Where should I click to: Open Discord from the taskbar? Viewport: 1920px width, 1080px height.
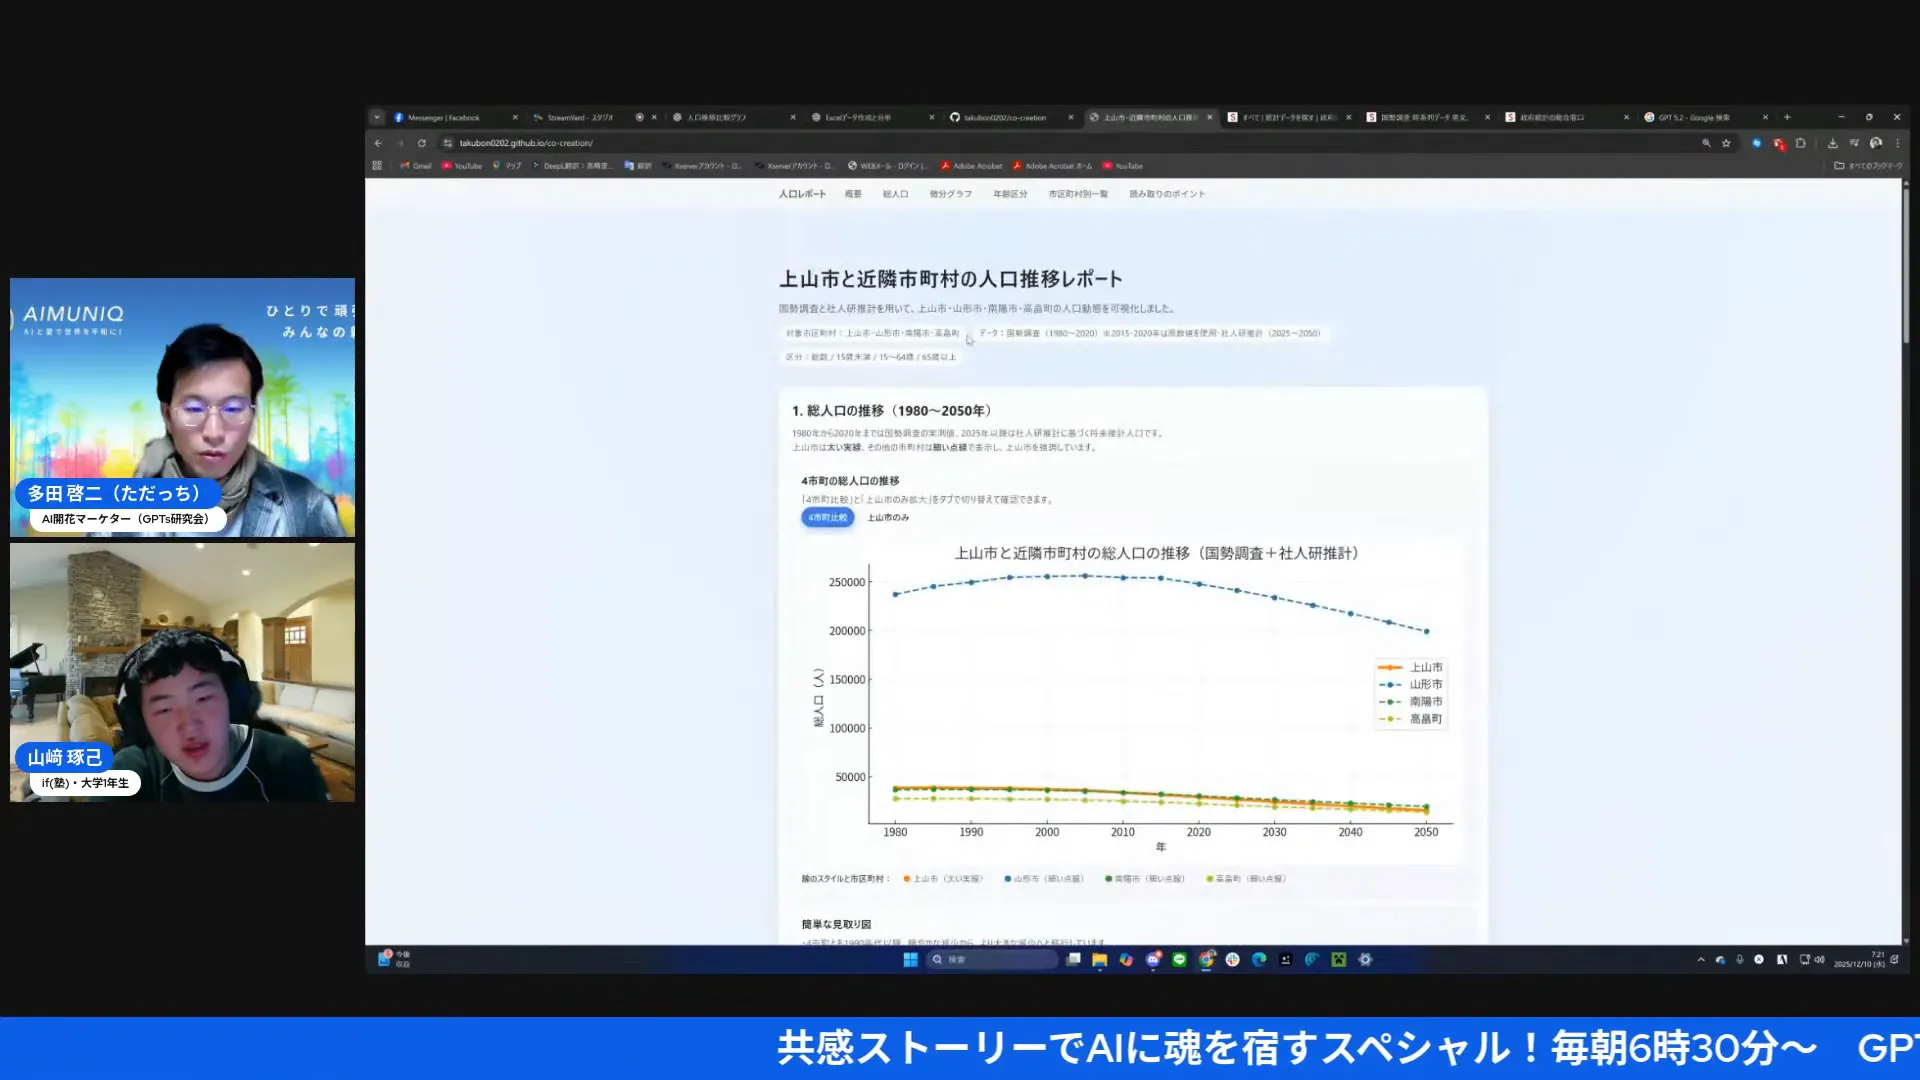click(1152, 959)
